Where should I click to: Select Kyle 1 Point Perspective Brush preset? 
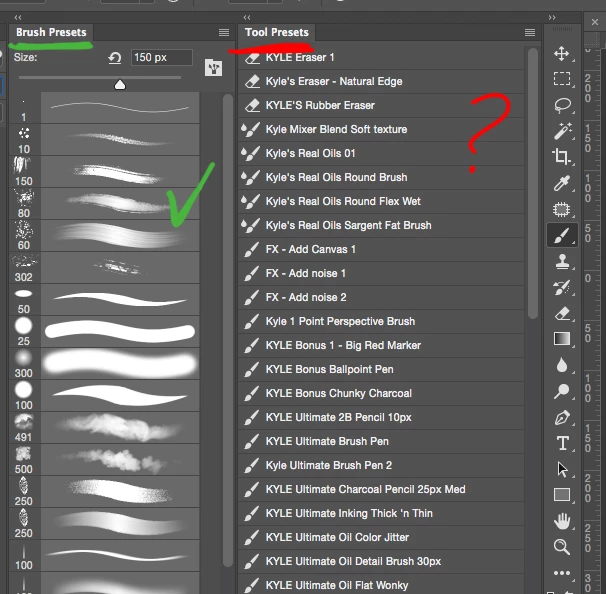[x=381, y=321]
